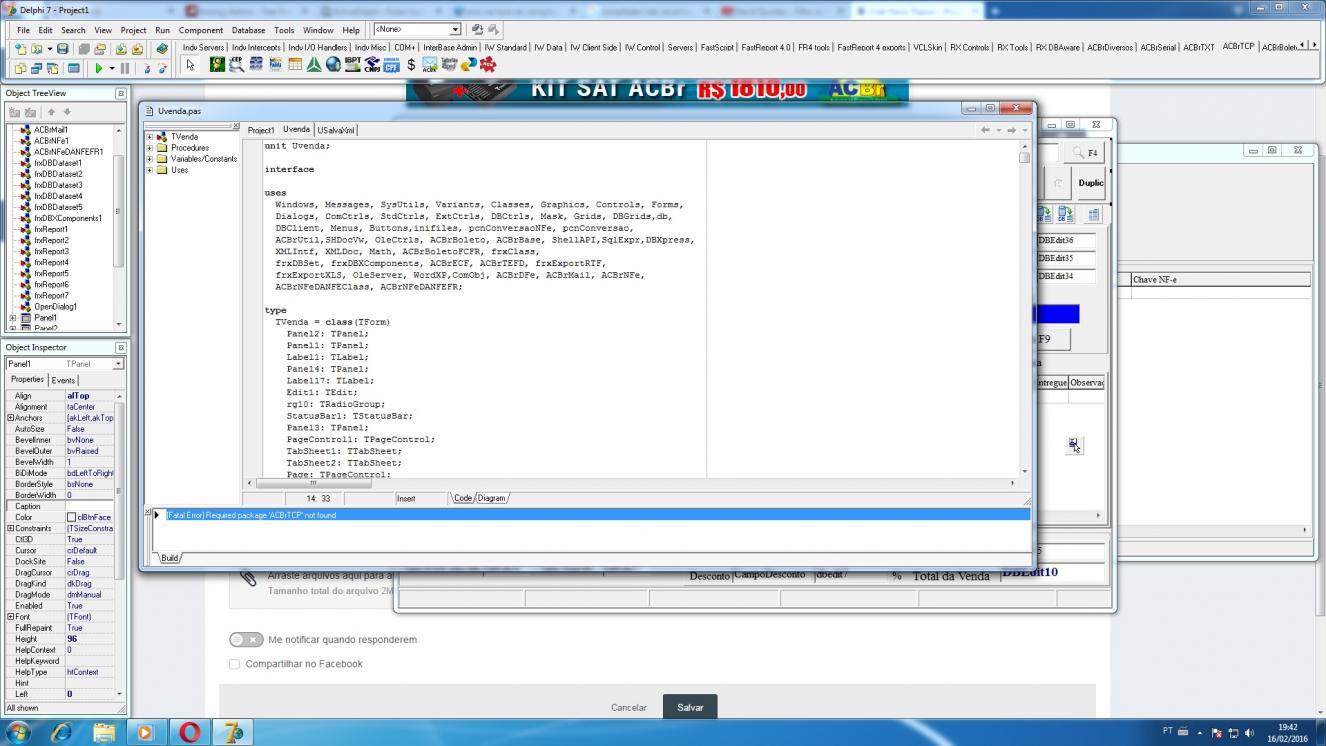Click the Cancelar link
Screen dimensions: 1326x746
[629, 707]
